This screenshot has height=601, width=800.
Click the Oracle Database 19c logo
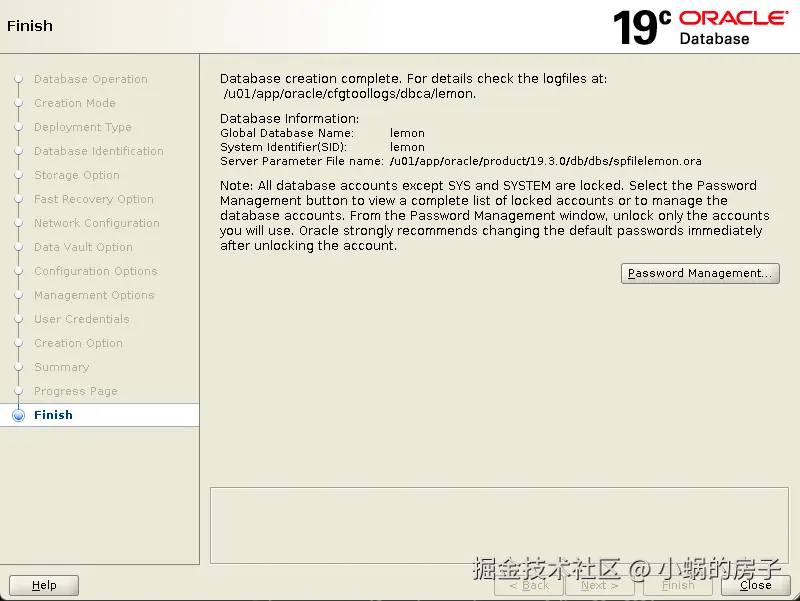(701, 27)
